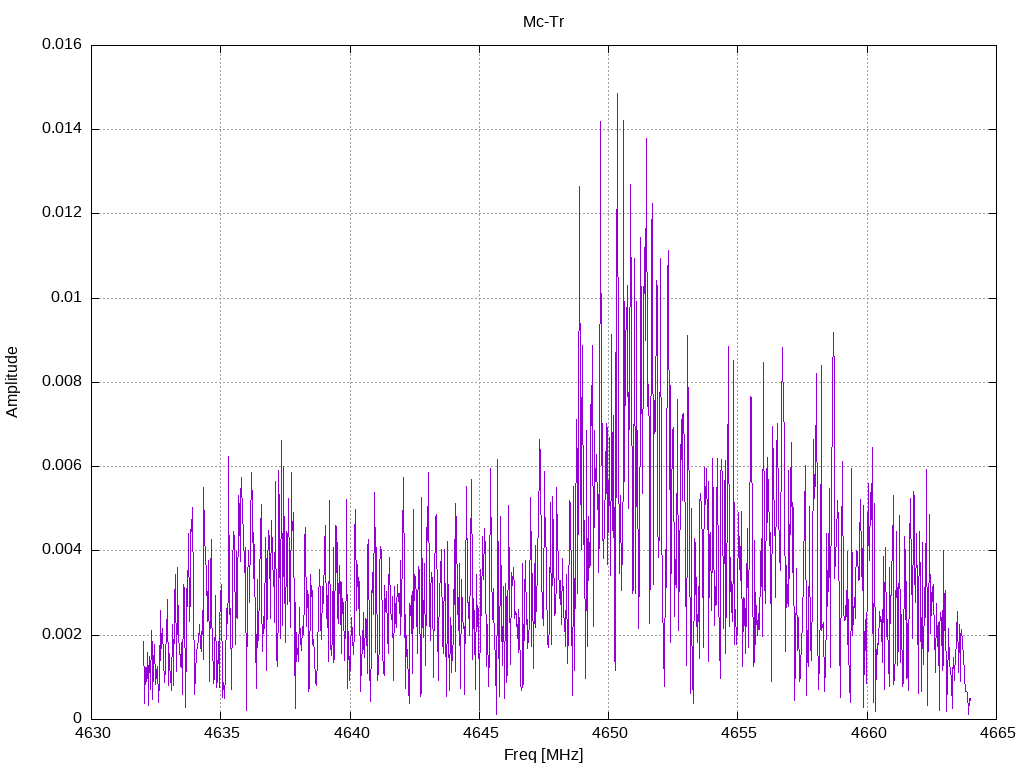
Task: Click the x-axis tick label 4630
Action: pos(92,733)
